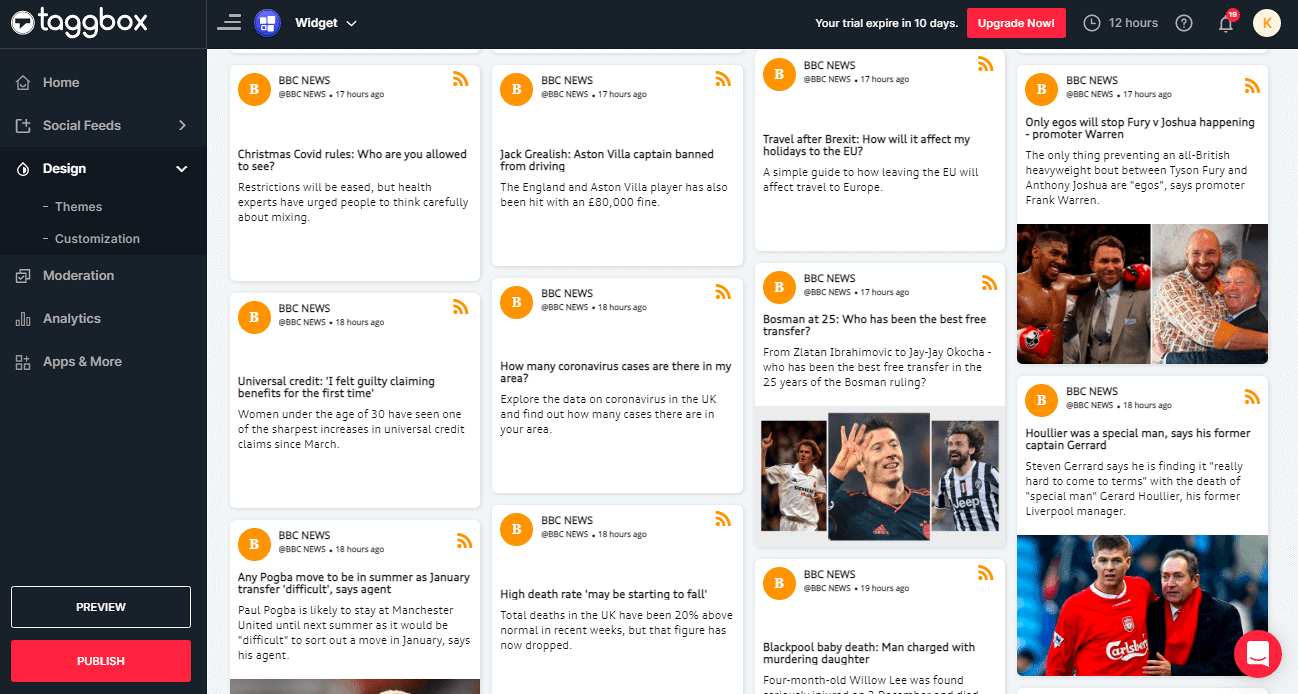Image resolution: width=1298 pixels, height=694 pixels.
Task: Click the PREVIEW button
Action: (x=101, y=607)
